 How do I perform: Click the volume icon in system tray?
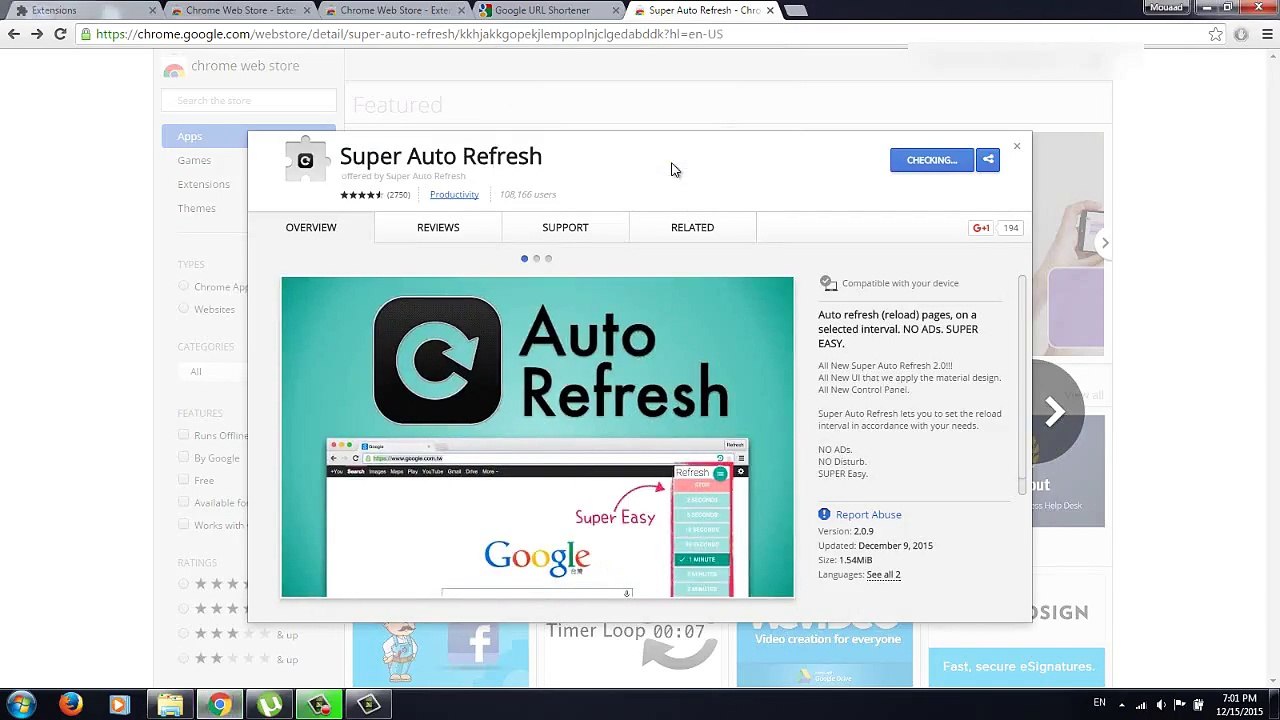pyautogui.click(x=1161, y=705)
